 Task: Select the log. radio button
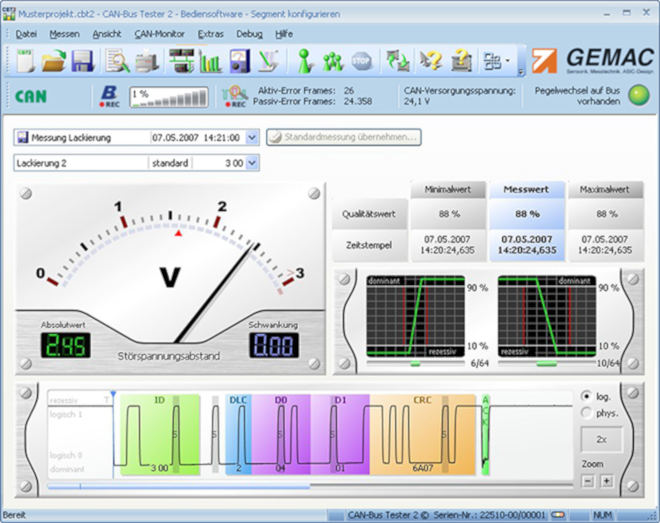586,396
